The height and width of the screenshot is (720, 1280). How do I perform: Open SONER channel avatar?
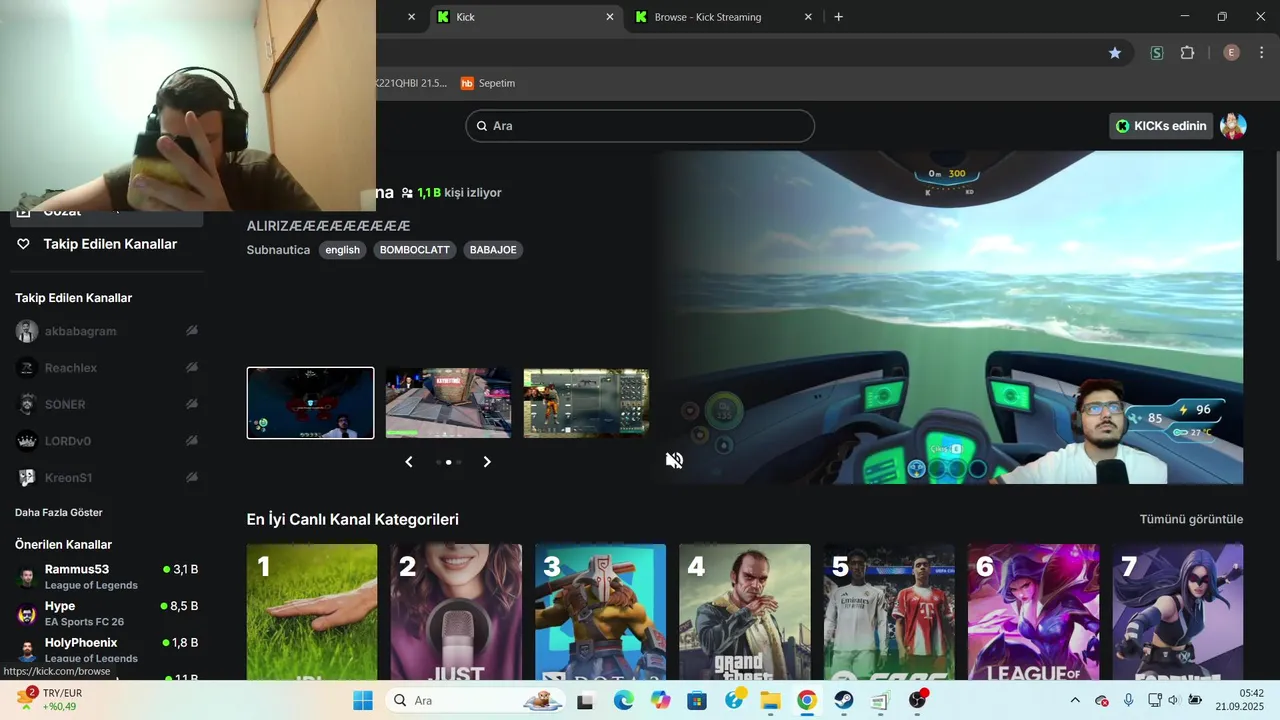[27, 404]
